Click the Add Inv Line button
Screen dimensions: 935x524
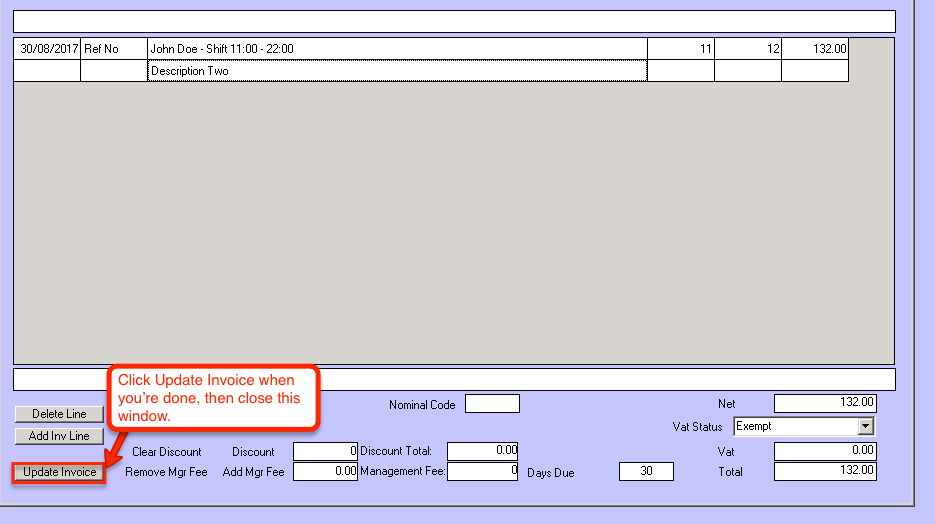coord(59,436)
